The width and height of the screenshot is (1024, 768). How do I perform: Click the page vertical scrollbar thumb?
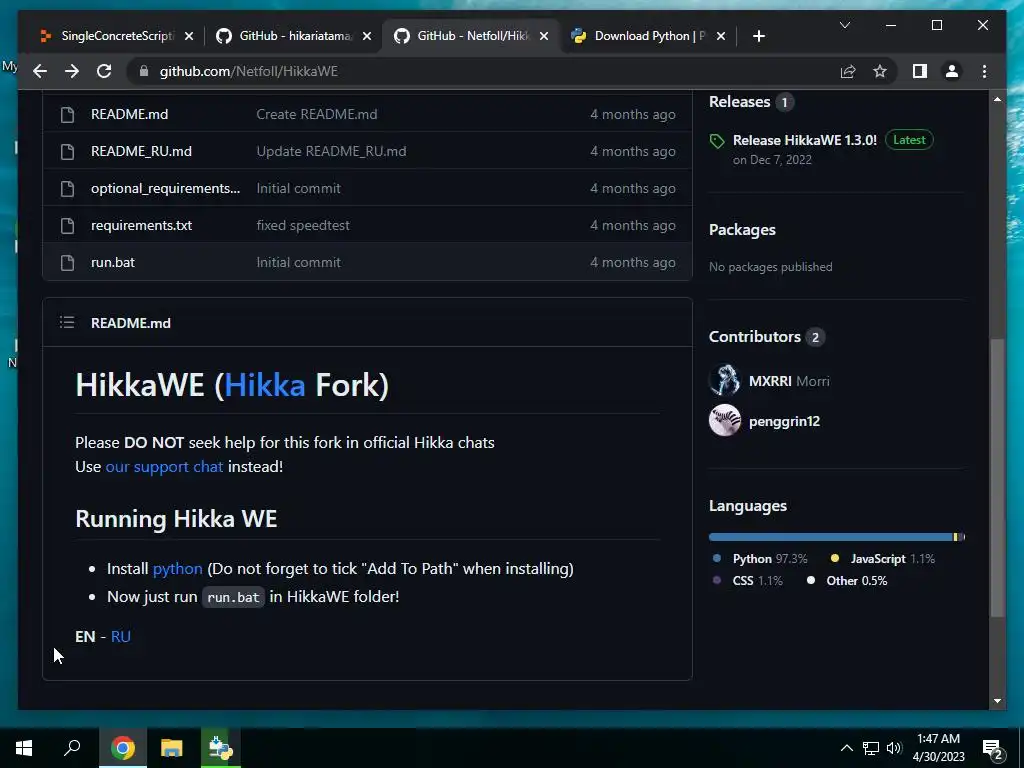997,477
